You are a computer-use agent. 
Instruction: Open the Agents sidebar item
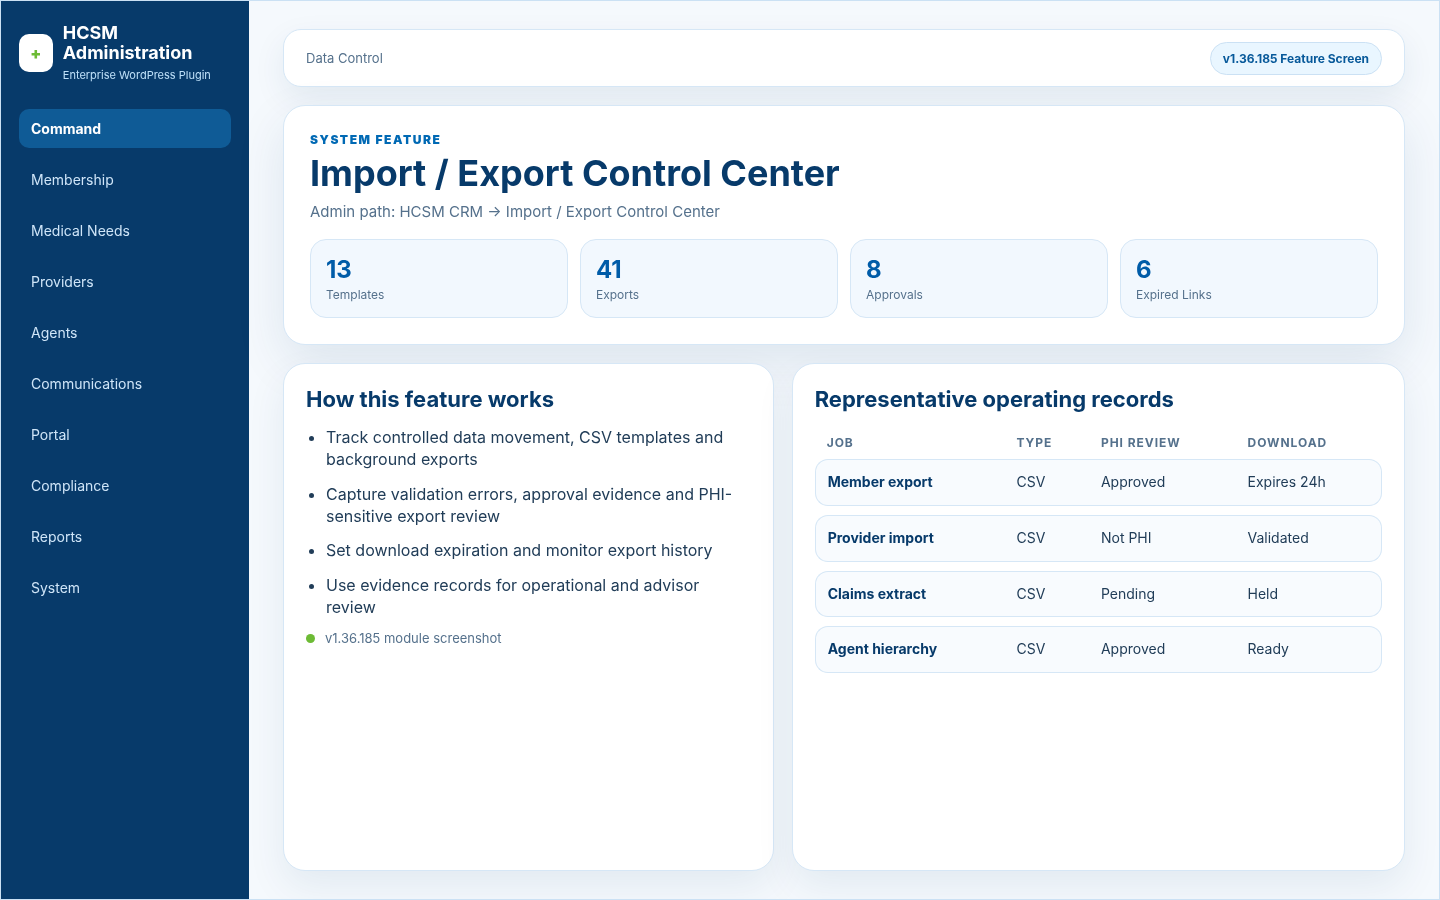tap(125, 333)
